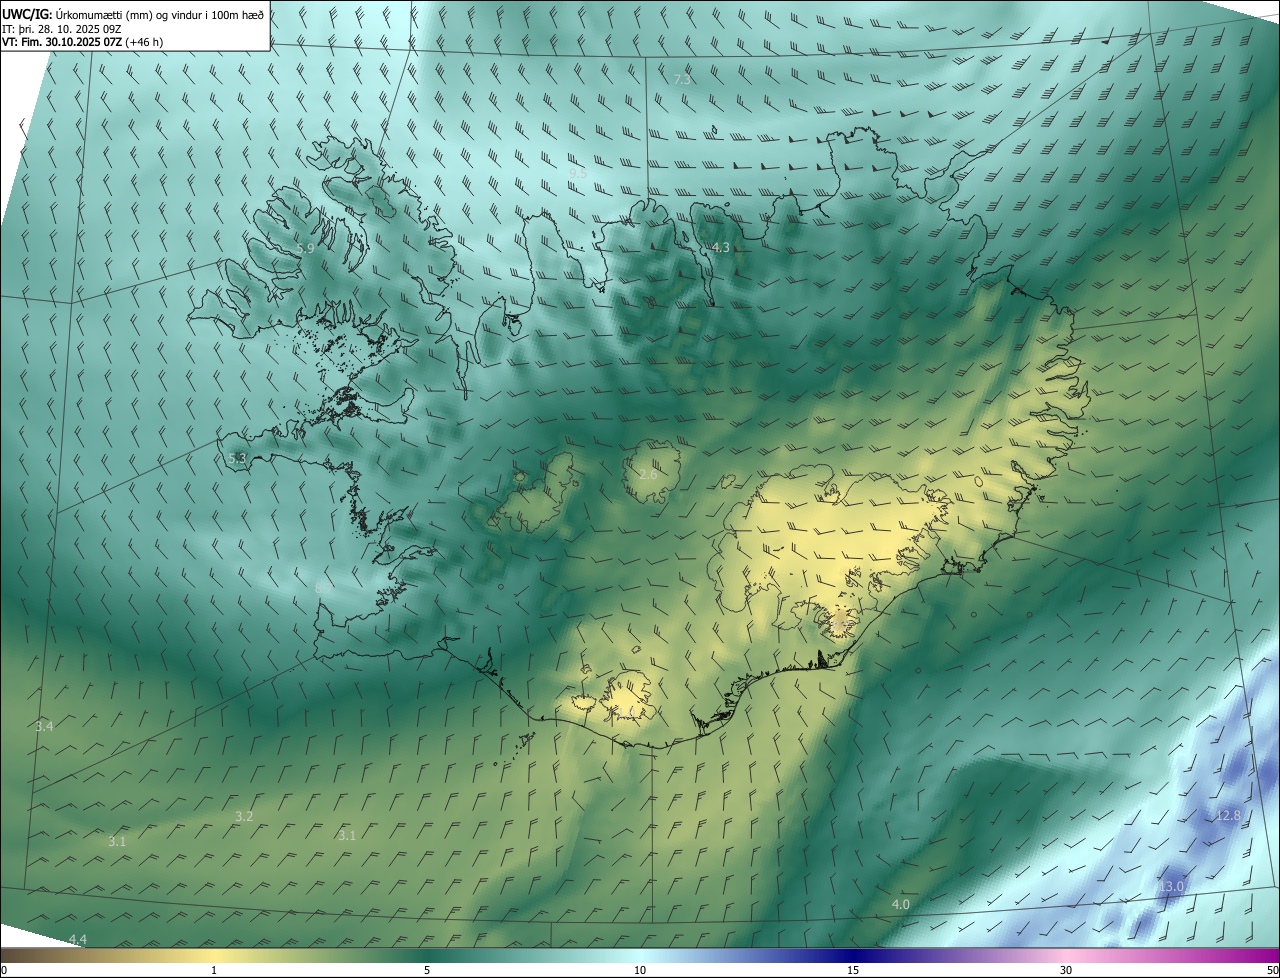Click the 12.8 value label on the map
The width and height of the screenshot is (1280, 978).
[1228, 815]
